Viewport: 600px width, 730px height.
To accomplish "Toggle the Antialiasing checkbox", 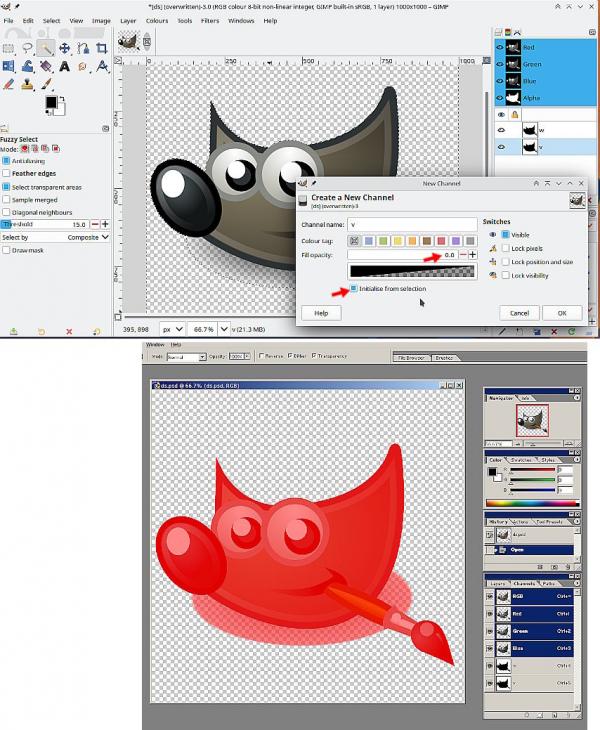I will 6,161.
